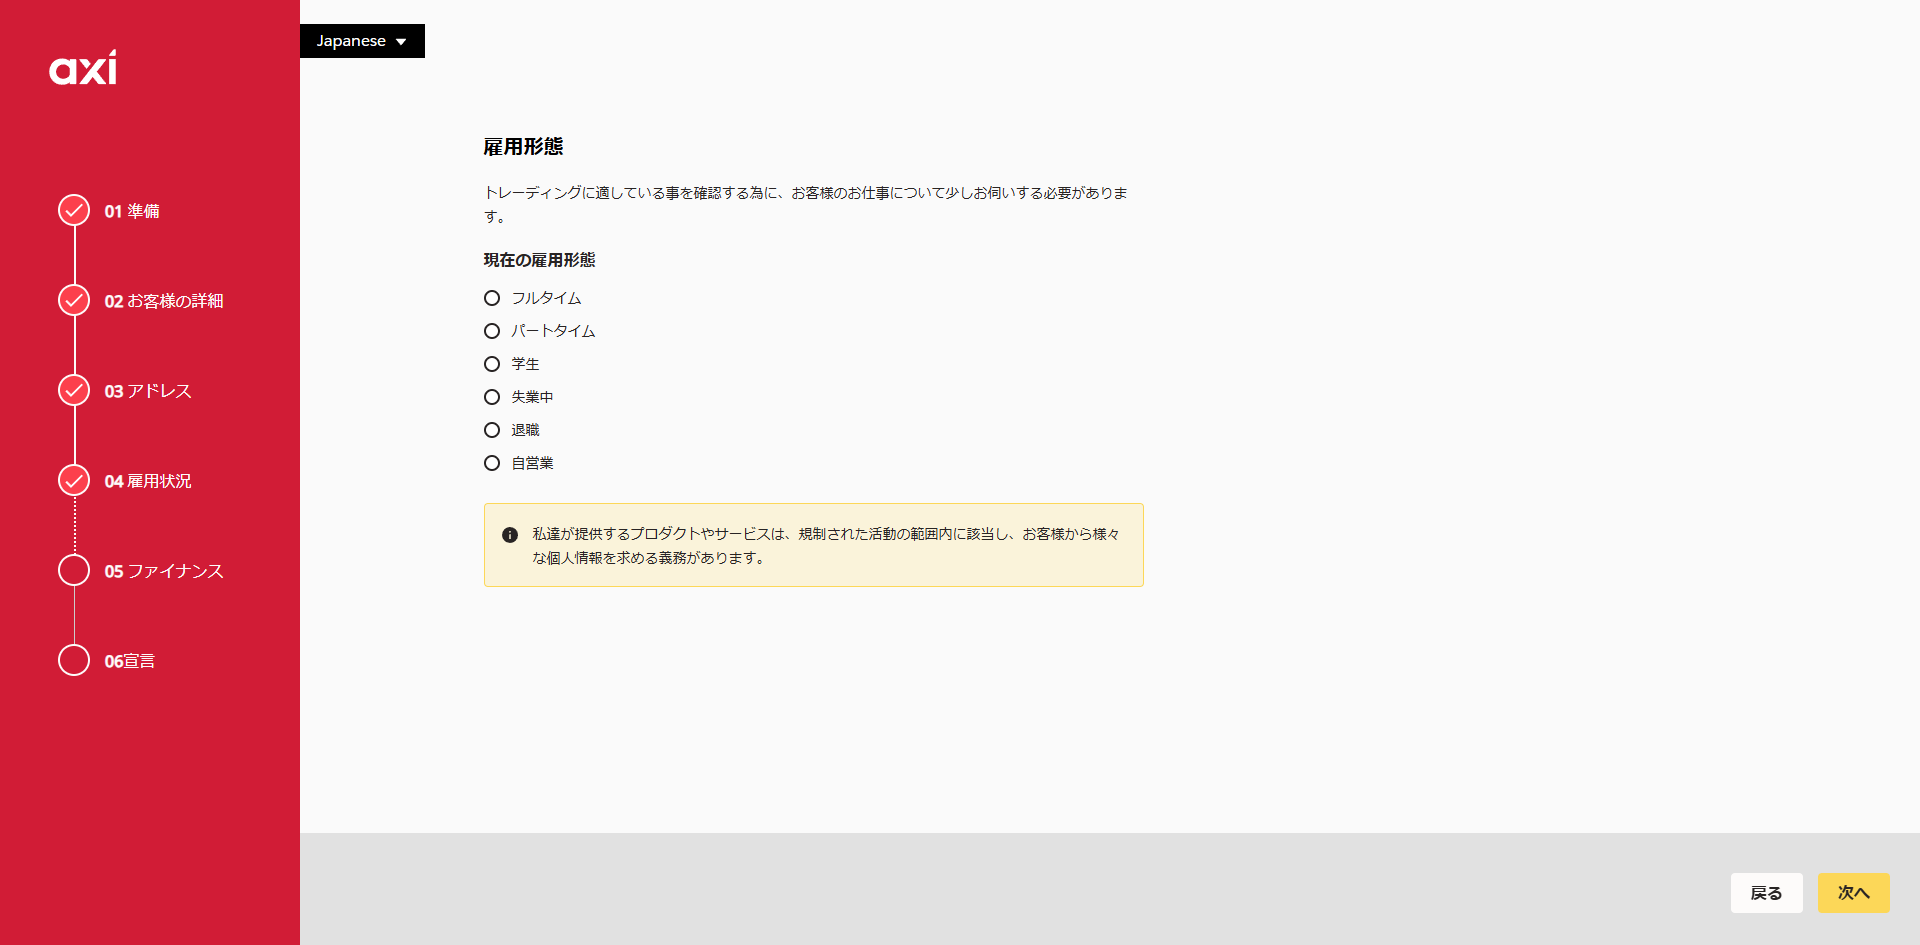Click the 03 アドレス step label
Viewport: 1920px width, 945px height.
tap(148, 391)
